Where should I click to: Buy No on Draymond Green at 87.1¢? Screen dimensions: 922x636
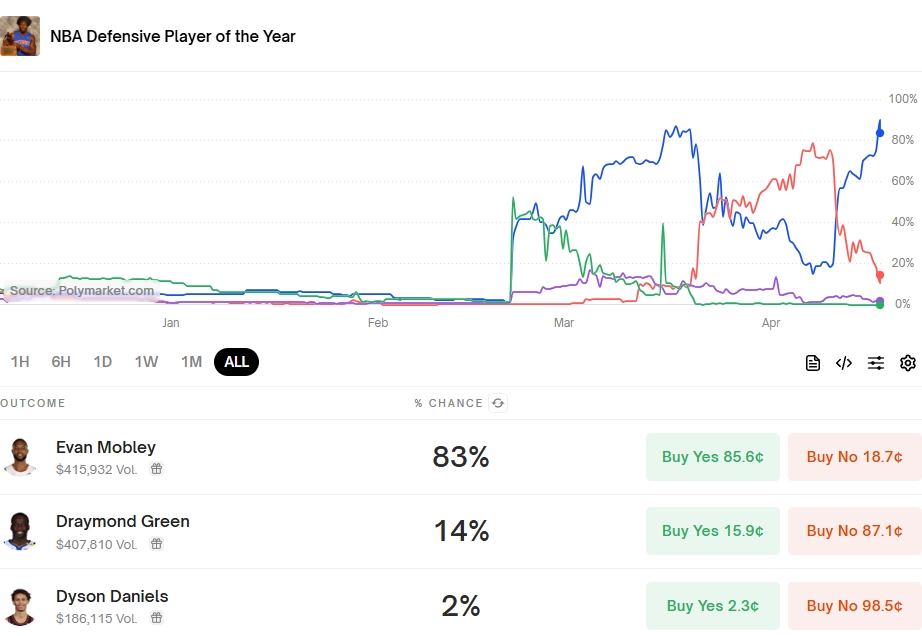tap(855, 531)
